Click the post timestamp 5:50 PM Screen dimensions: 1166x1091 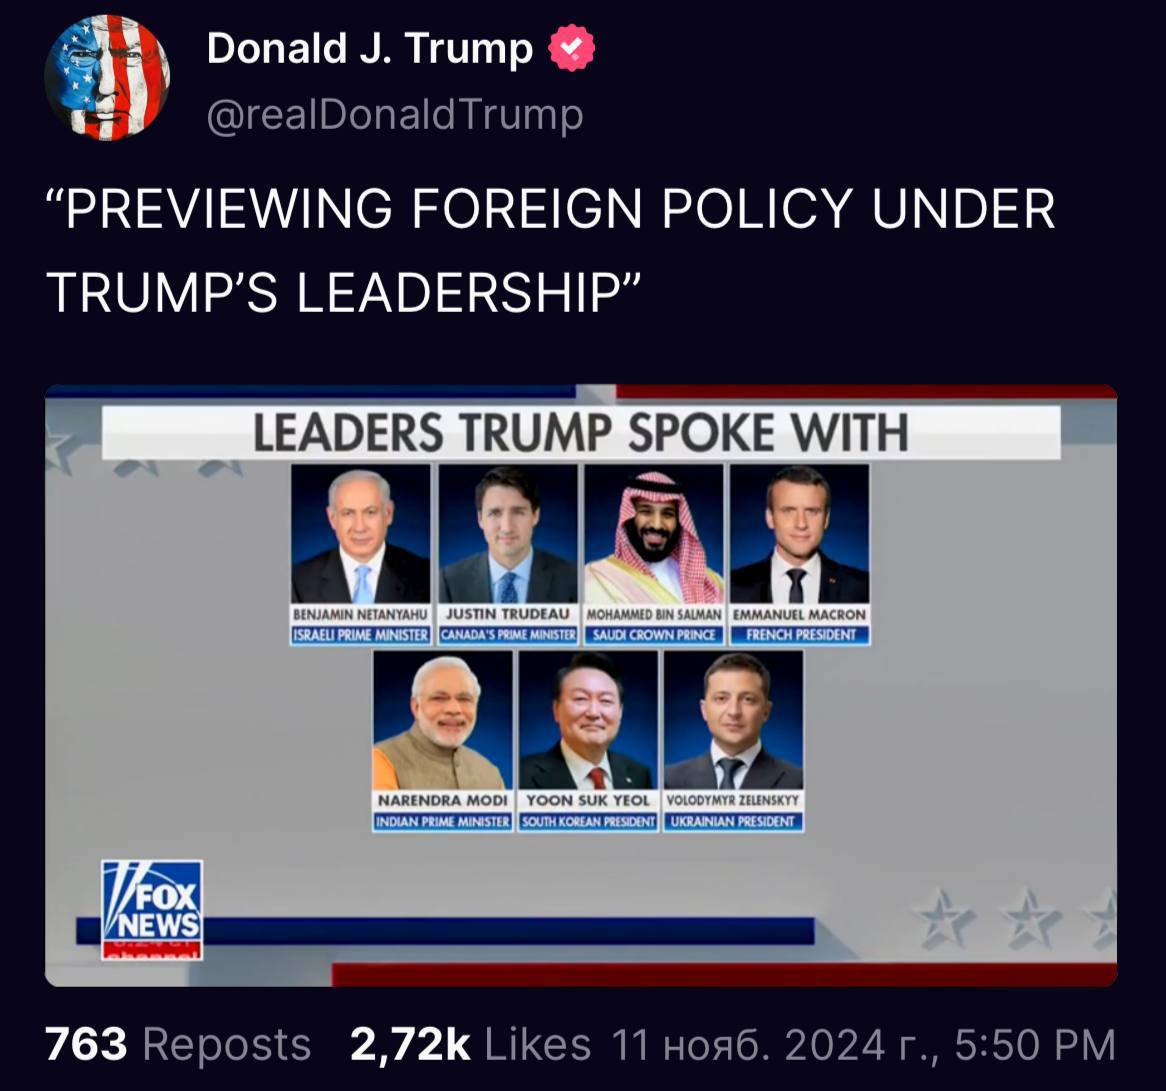click(1035, 1044)
